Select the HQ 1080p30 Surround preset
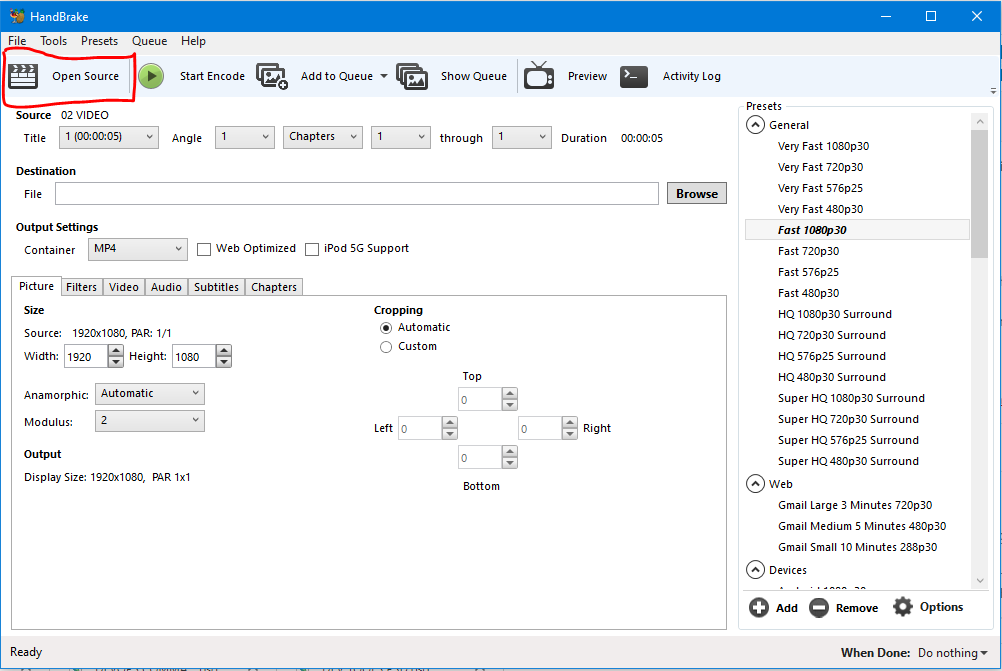1002x671 pixels. click(835, 314)
